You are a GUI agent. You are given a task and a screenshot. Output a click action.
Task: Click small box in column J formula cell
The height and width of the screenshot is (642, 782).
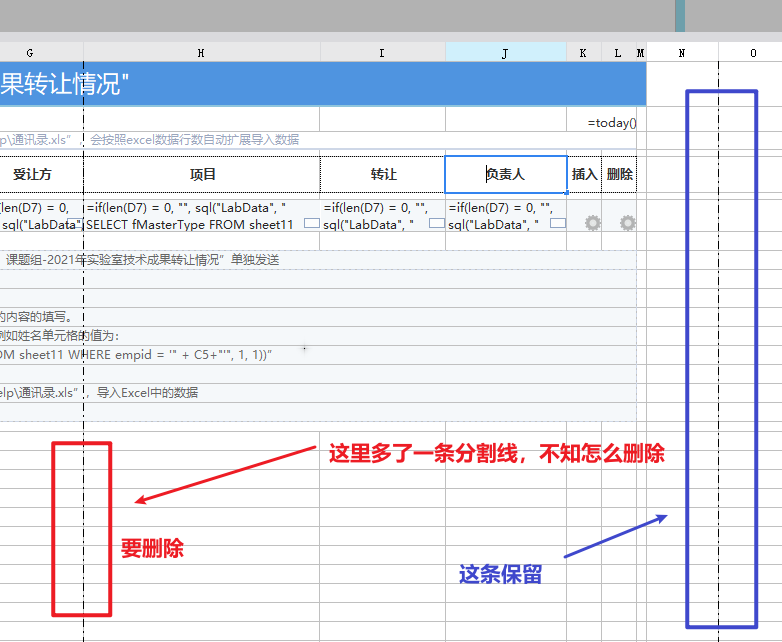[558, 223]
